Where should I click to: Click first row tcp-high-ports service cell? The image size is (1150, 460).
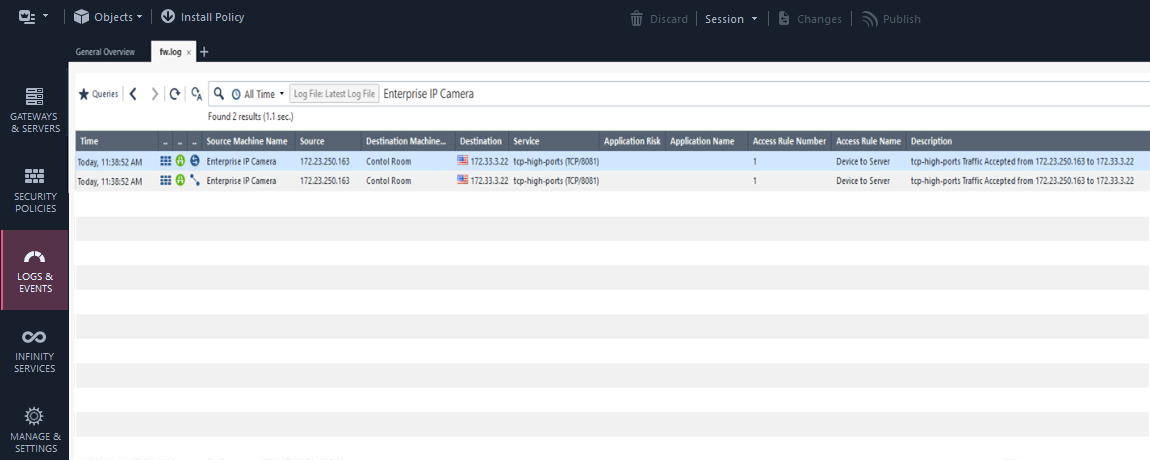[557, 161]
